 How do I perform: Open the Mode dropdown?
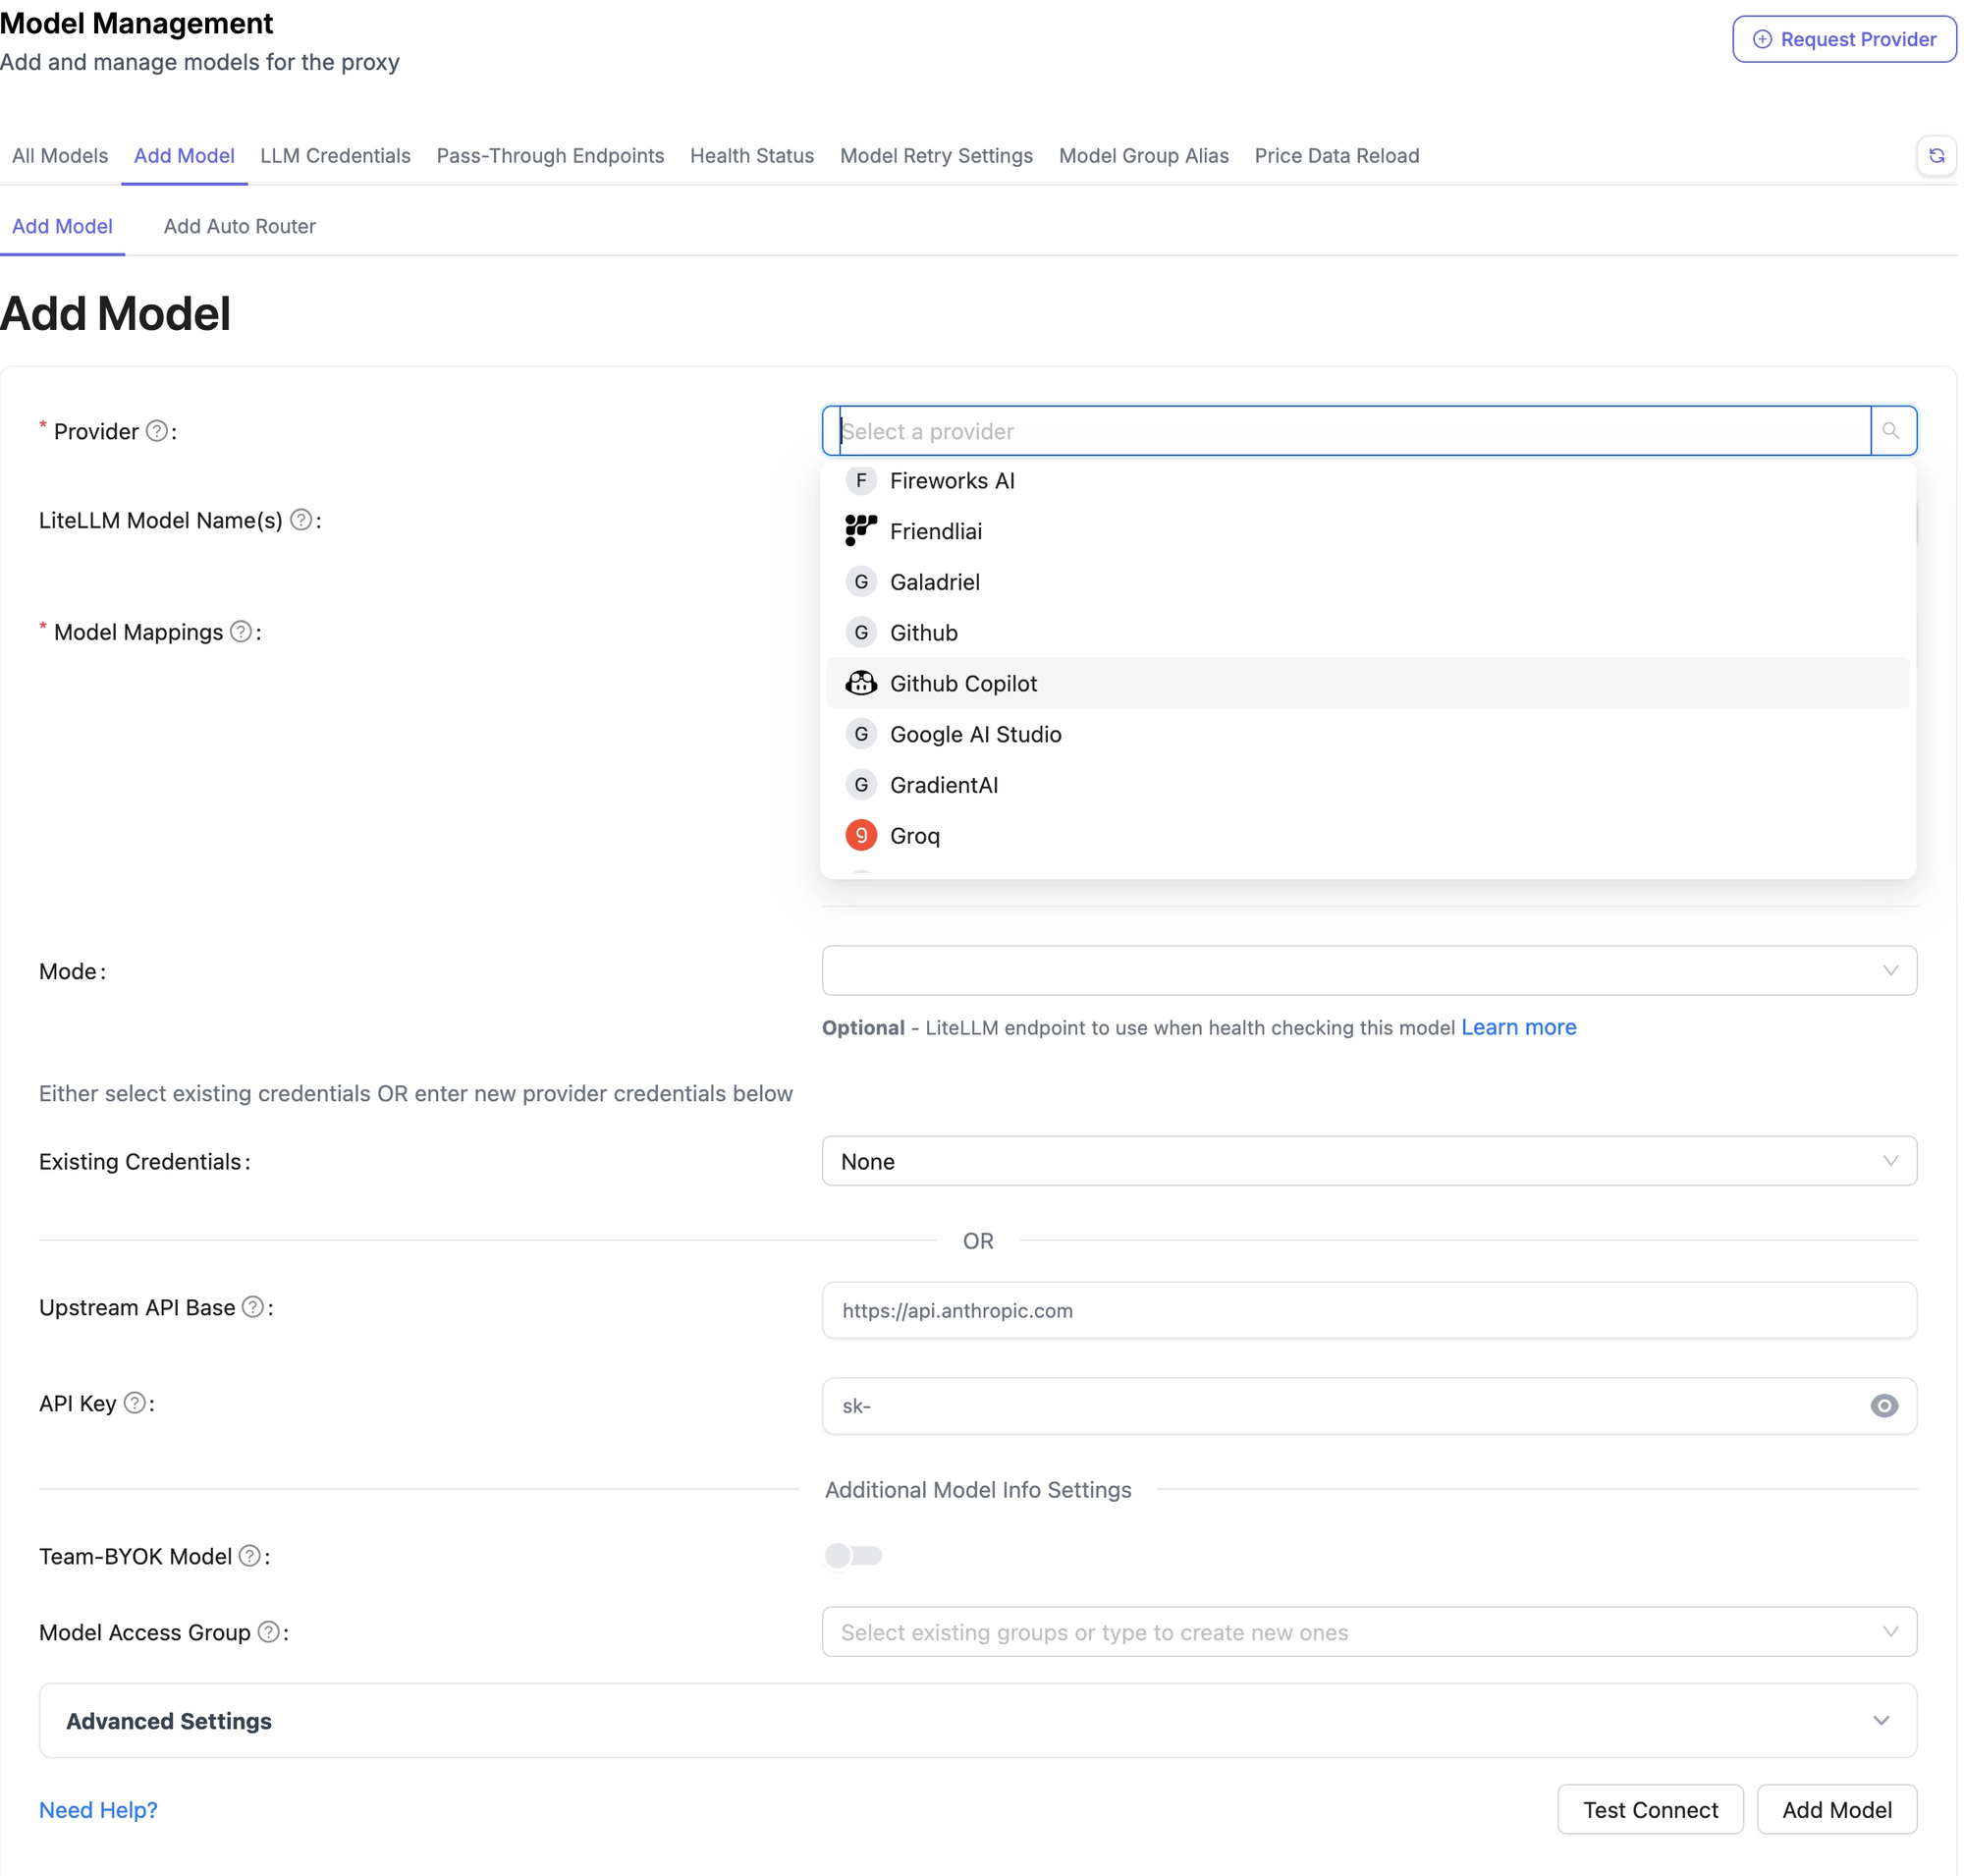(x=1369, y=971)
